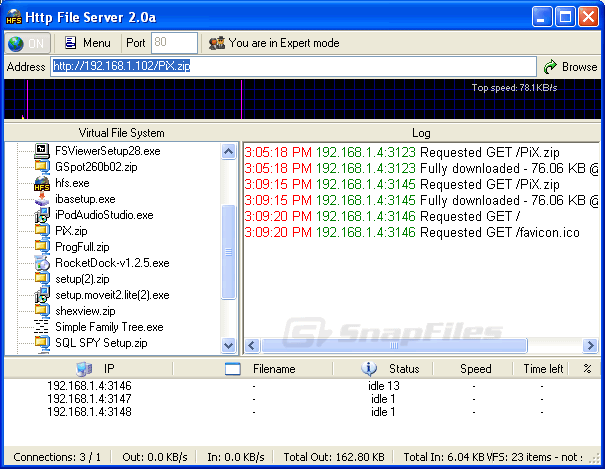Viewport: 605px width, 469px height.
Task: Click the status info icon in Status header
Action: pos(368,368)
